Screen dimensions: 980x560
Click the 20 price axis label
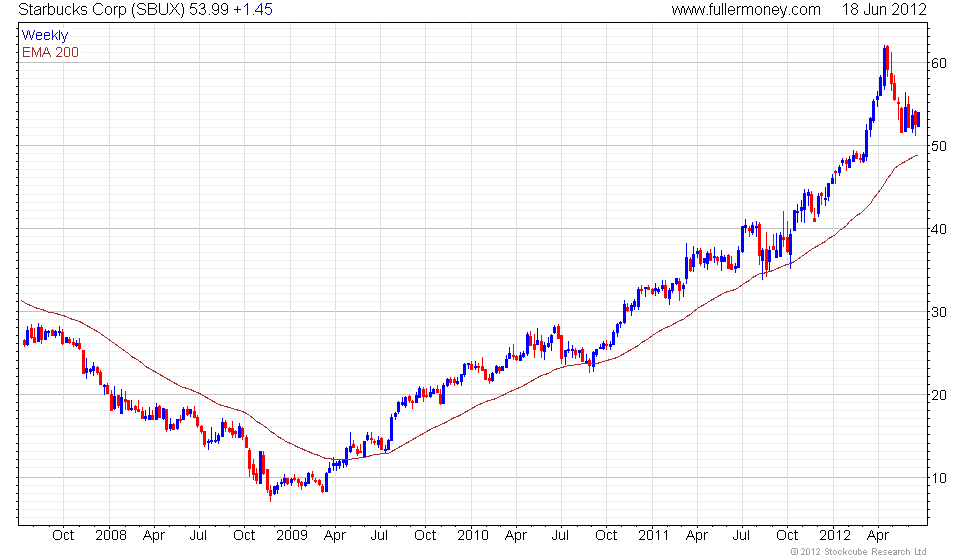click(939, 396)
